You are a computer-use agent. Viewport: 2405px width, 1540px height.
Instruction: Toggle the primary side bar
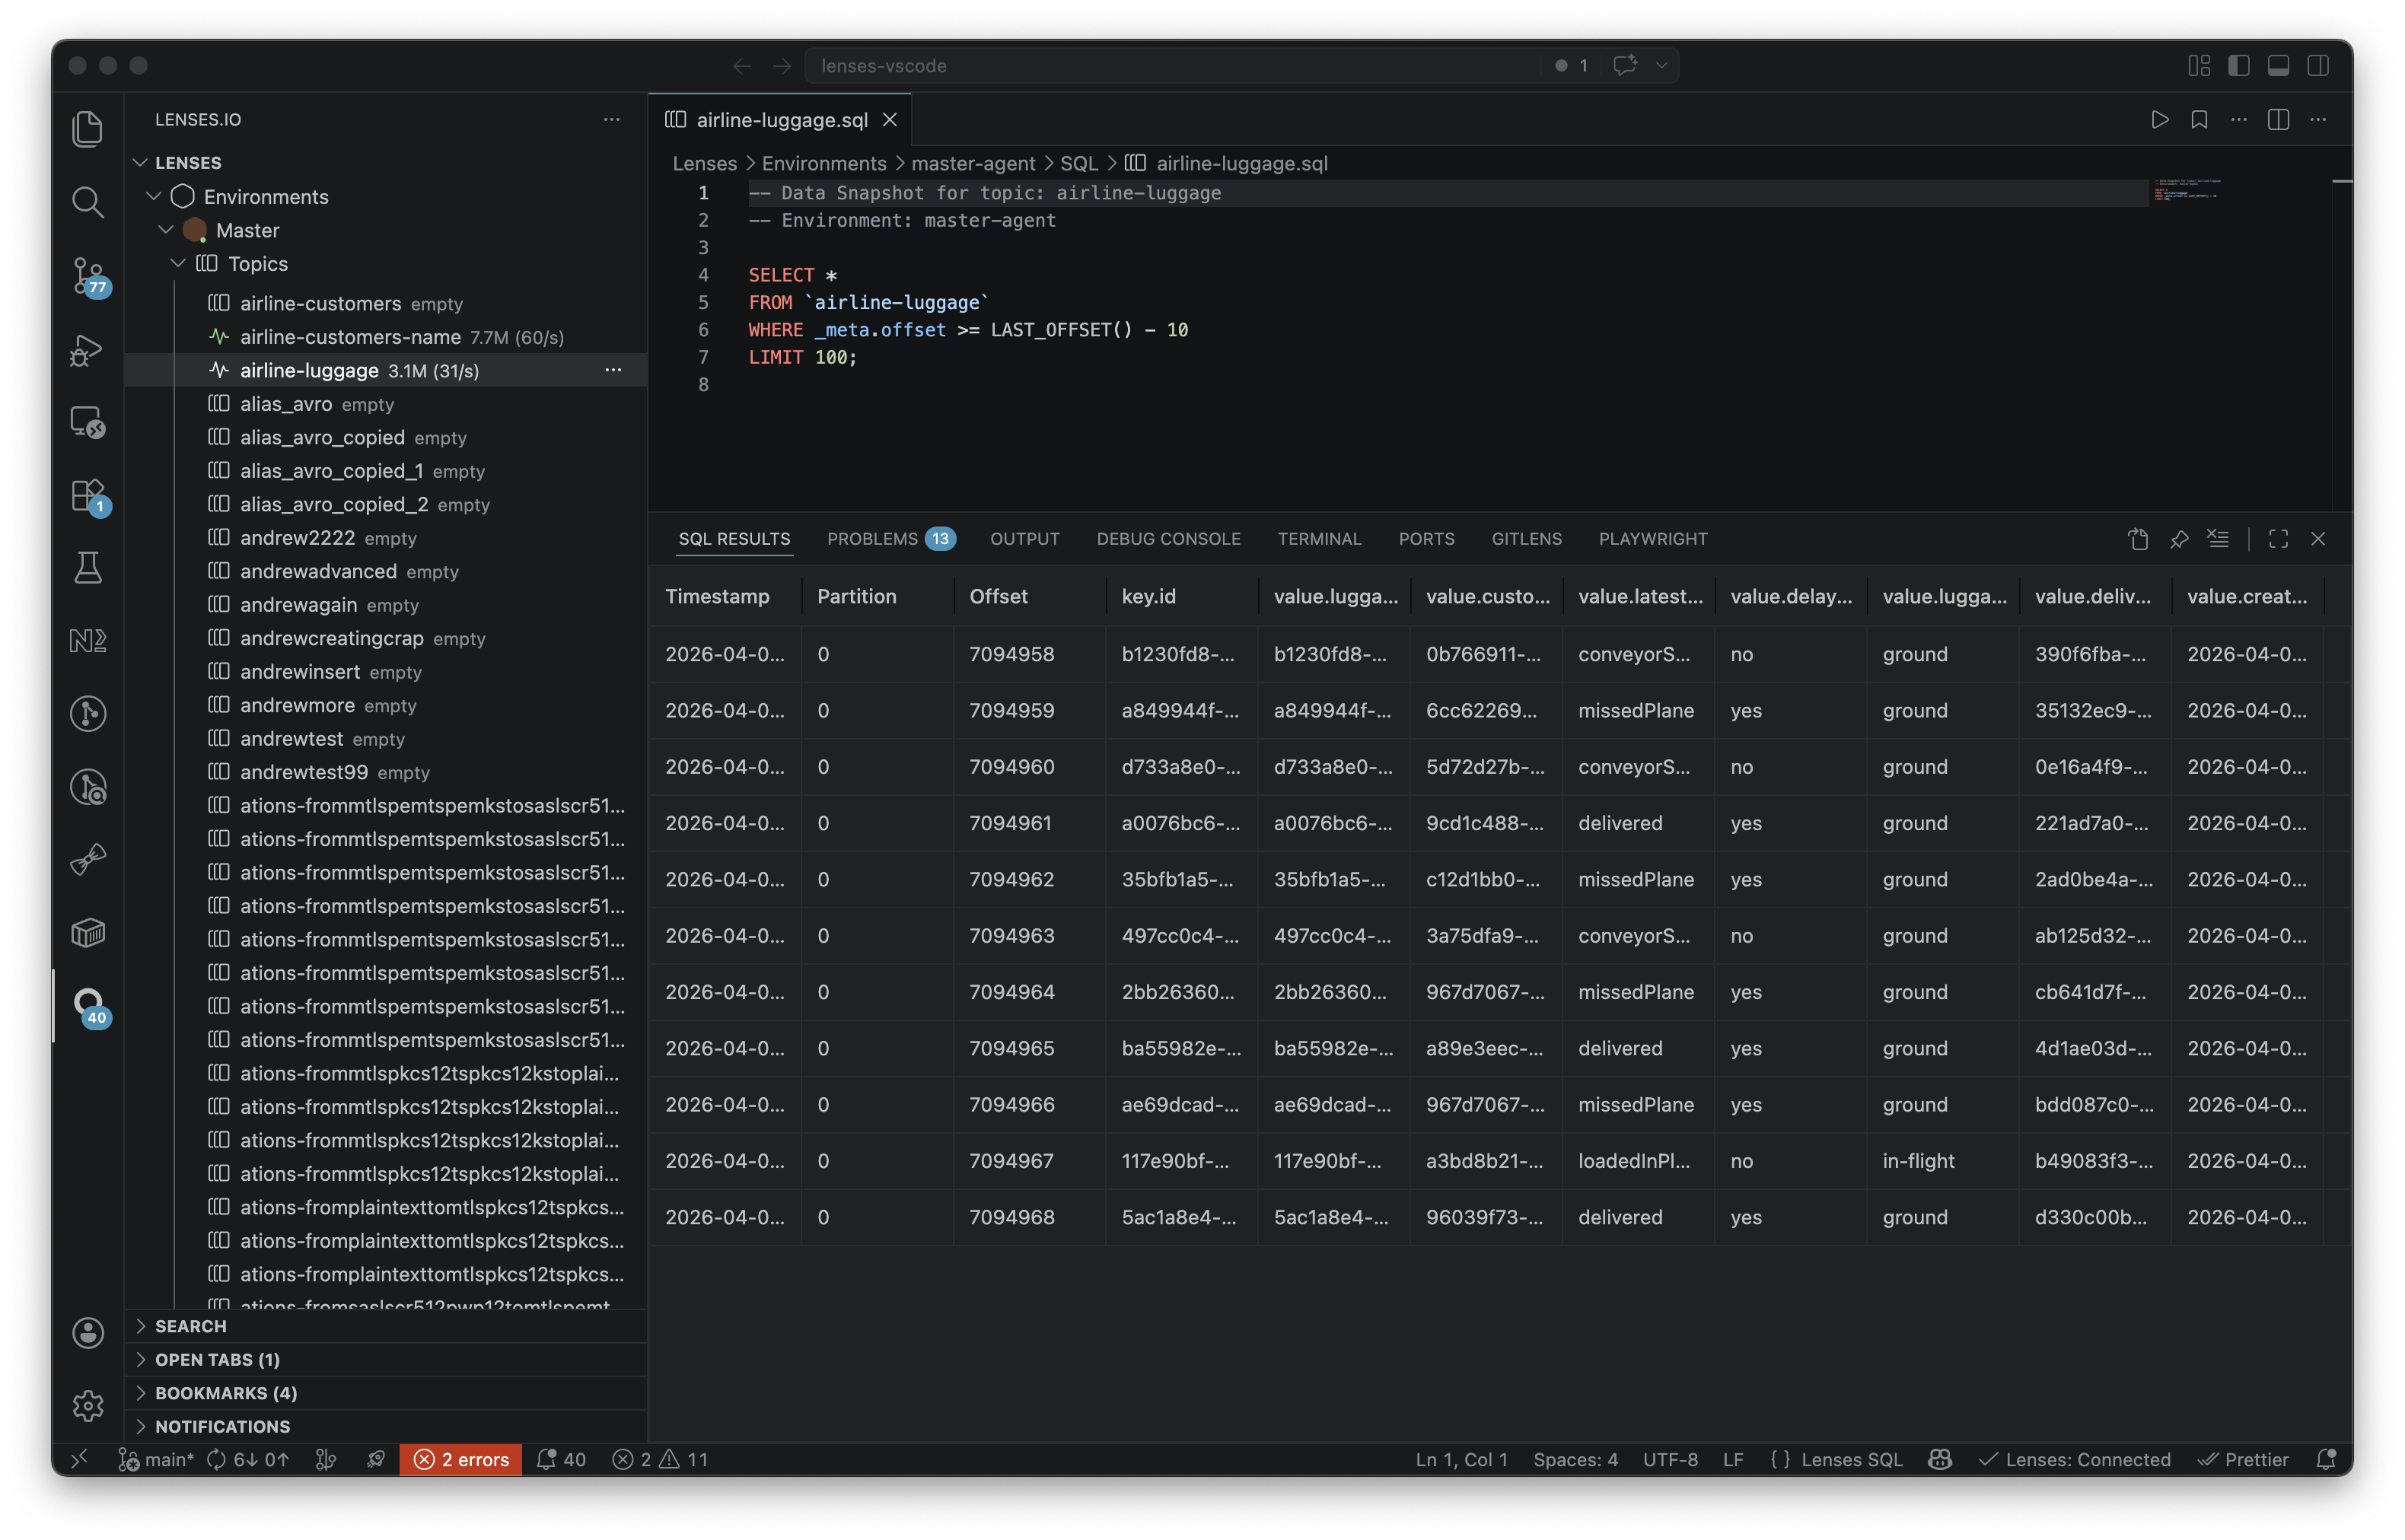click(2239, 65)
